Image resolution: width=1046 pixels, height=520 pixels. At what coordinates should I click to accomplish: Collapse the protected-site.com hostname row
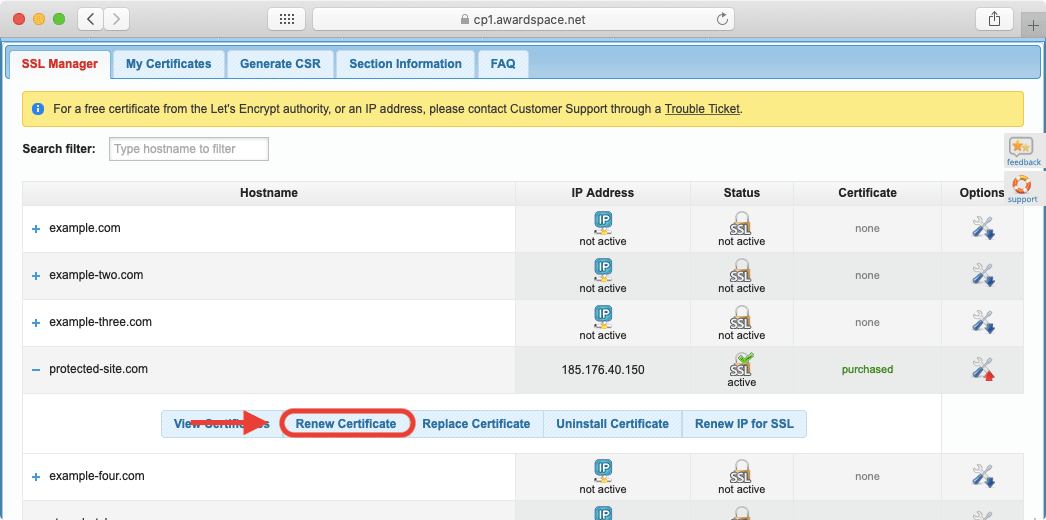coord(36,370)
